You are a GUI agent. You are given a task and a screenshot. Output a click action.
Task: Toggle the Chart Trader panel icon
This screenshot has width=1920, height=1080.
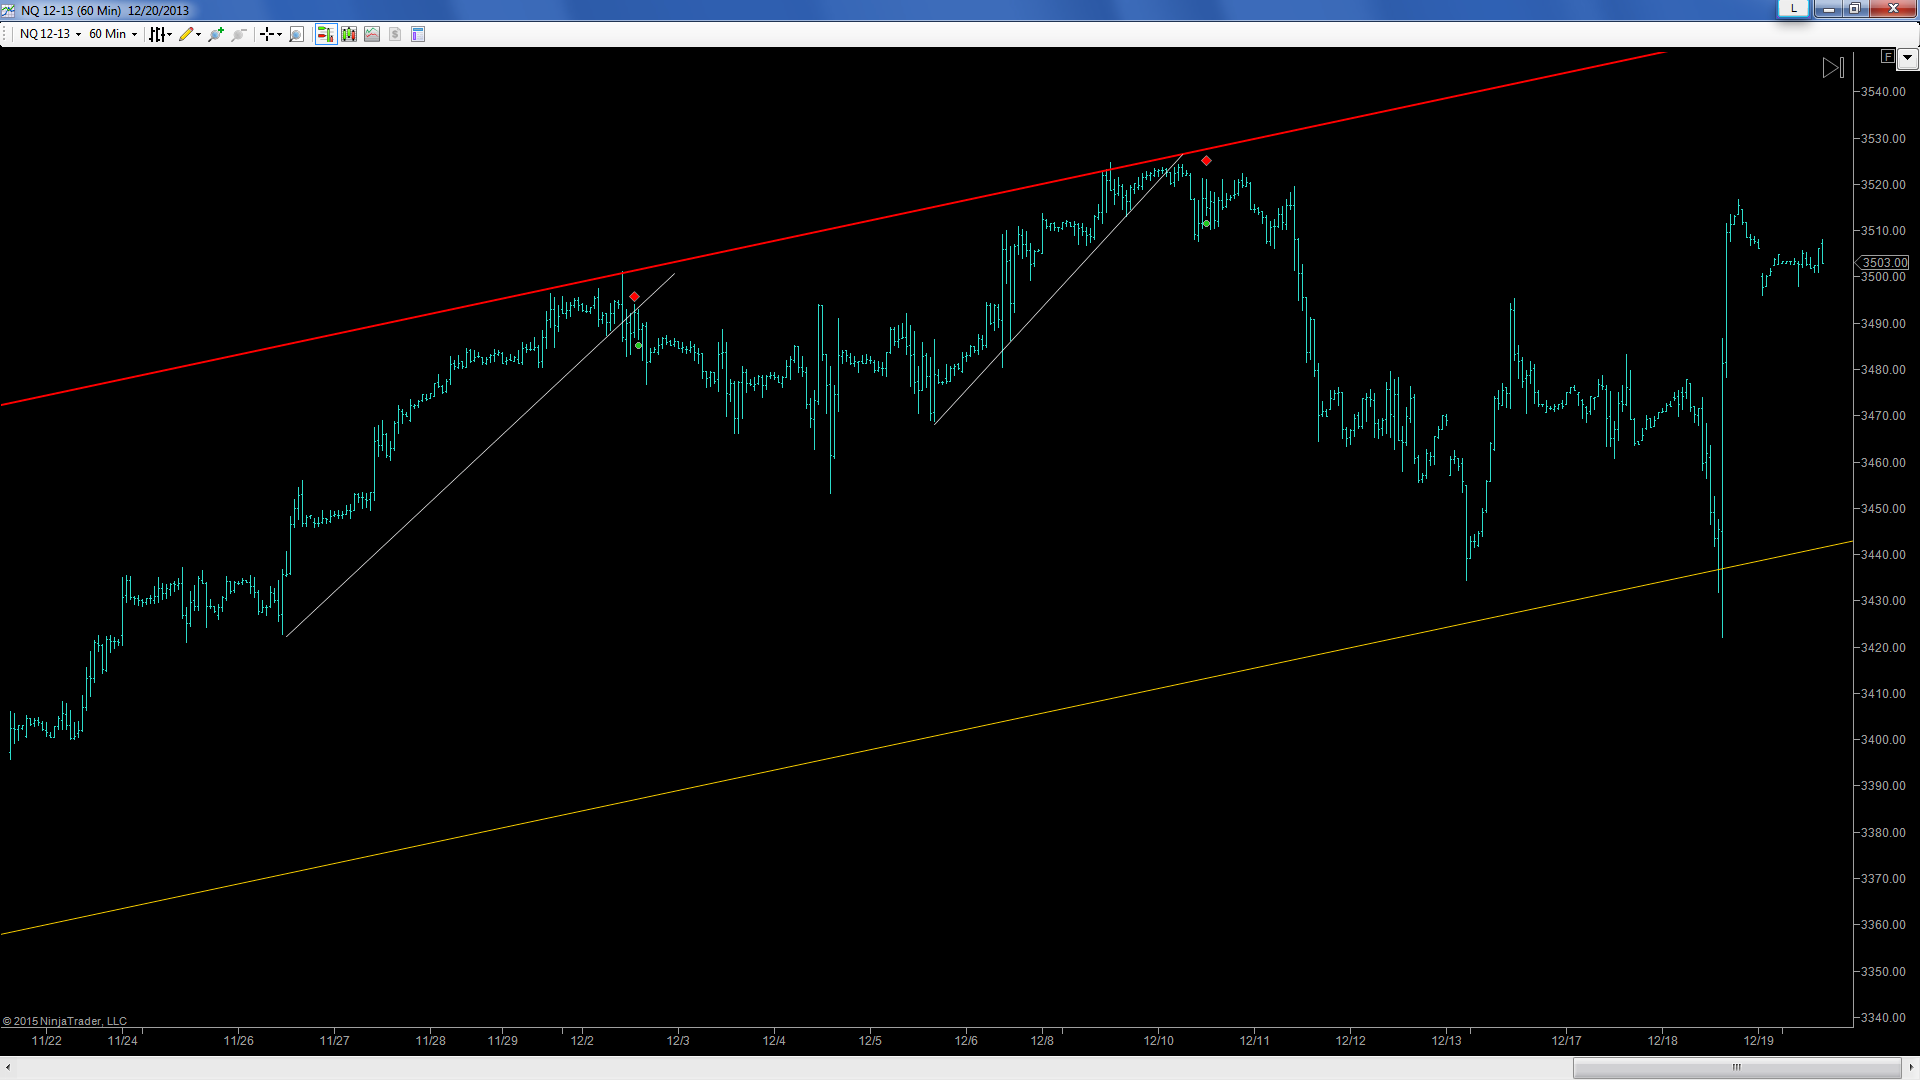tap(325, 34)
